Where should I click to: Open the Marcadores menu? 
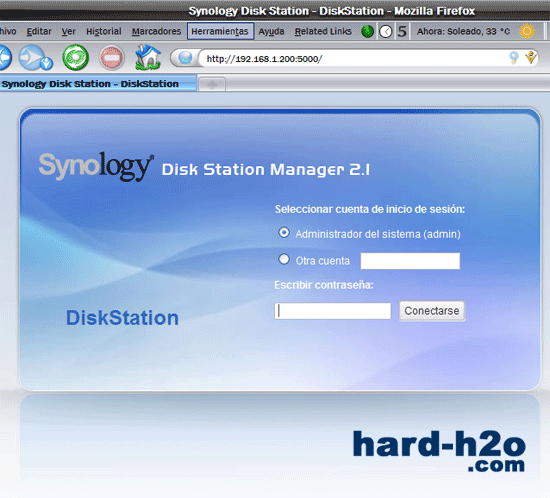coord(156,32)
